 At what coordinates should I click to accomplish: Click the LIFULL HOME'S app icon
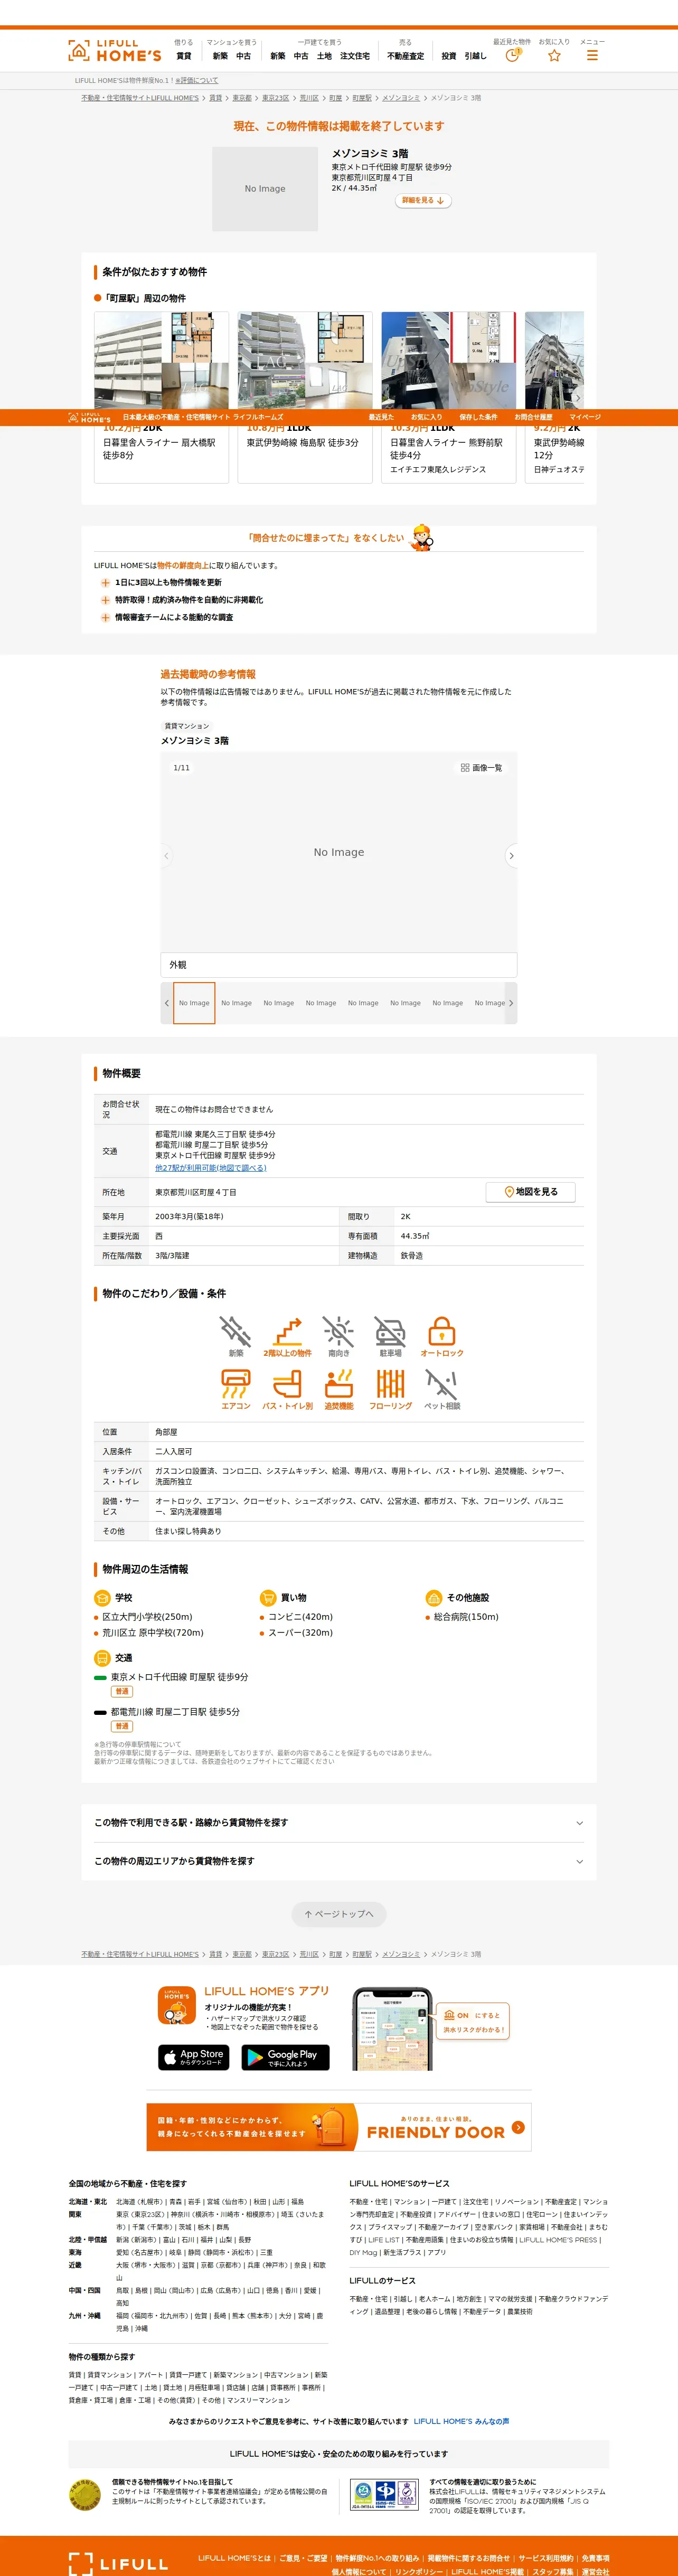pos(177,2005)
